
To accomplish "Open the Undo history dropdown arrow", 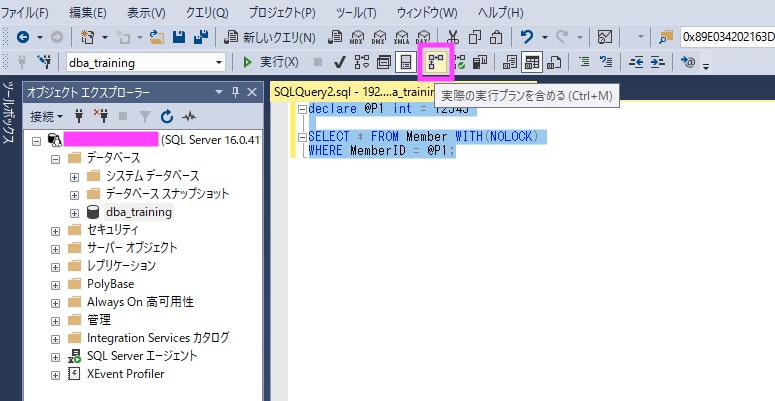I will click(x=544, y=37).
